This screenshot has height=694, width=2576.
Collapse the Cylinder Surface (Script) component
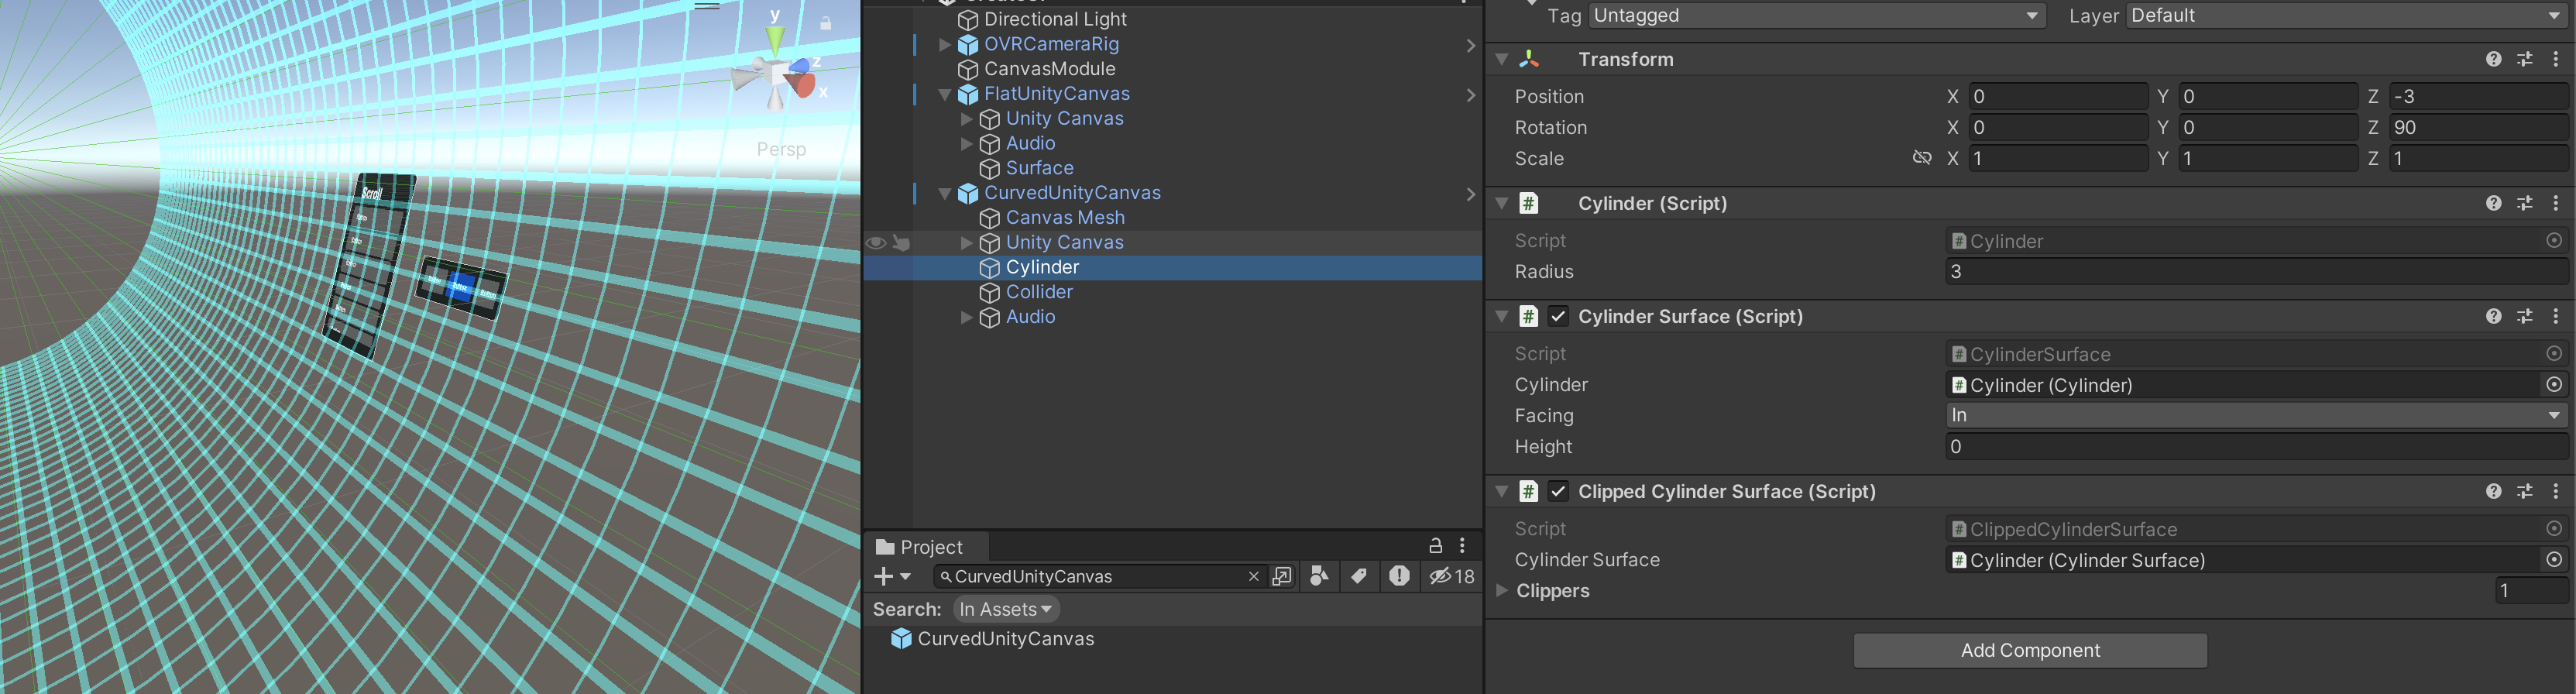pos(1501,316)
